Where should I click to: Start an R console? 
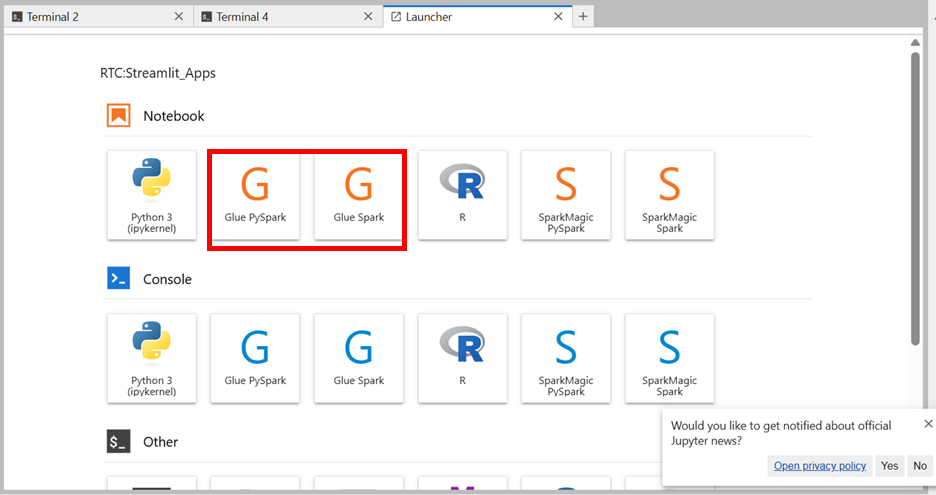pos(463,358)
